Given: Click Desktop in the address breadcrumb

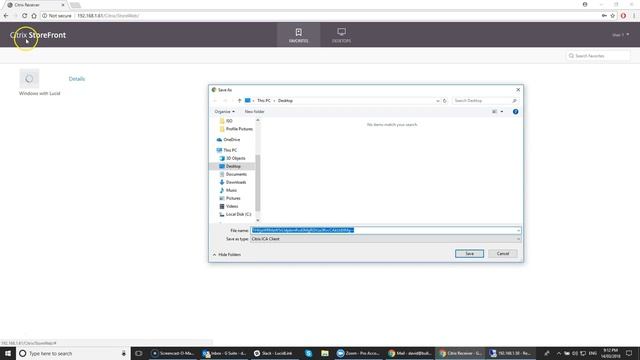Looking at the screenshot, I should (x=285, y=100).
